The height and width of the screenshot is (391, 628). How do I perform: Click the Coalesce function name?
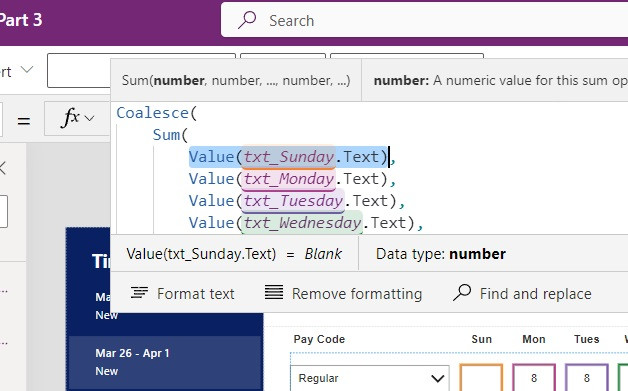pyautogui.click(x=152, y=113)
